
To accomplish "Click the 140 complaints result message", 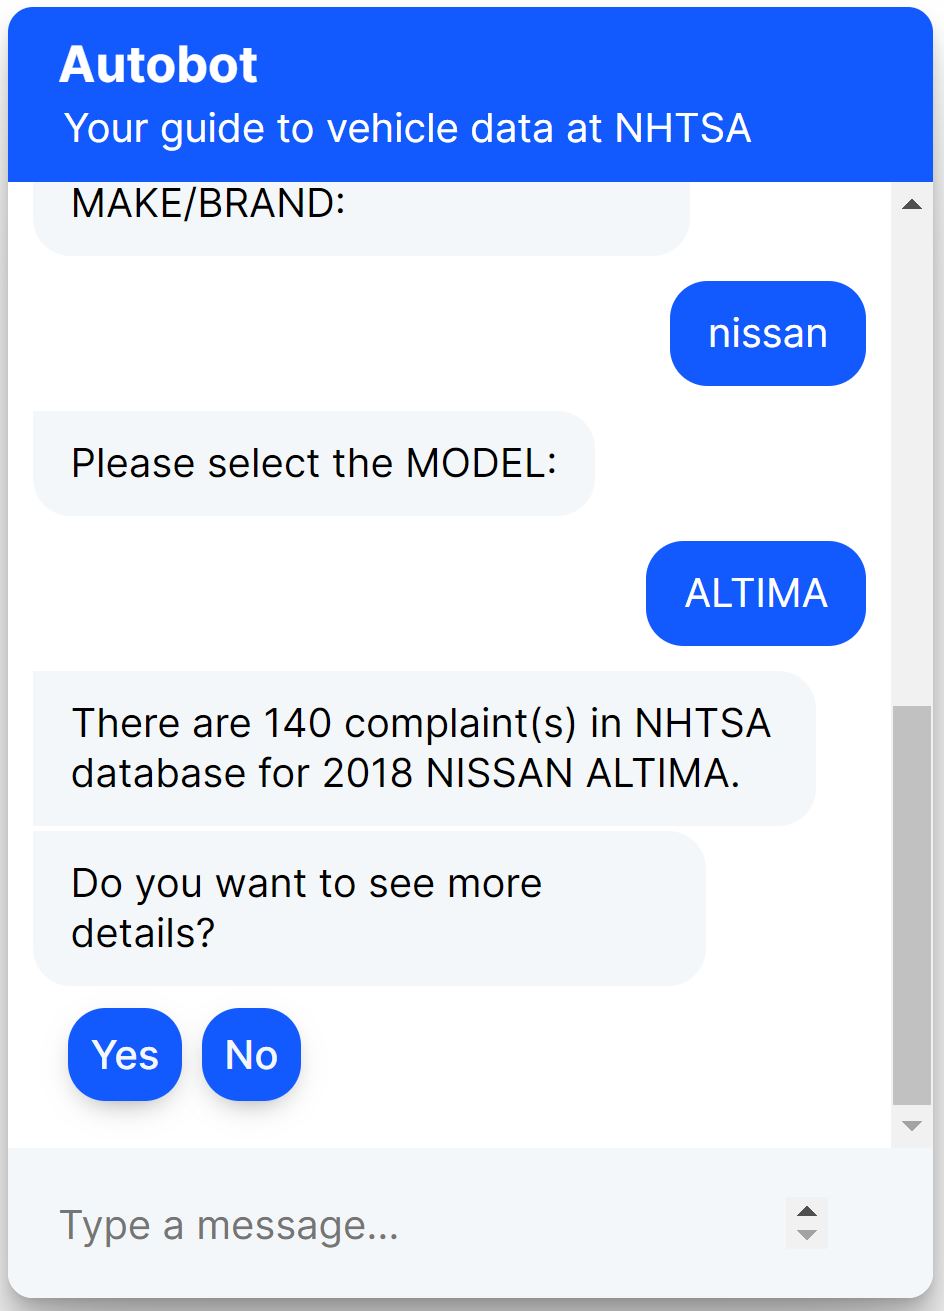I will (x=424, y=748).
